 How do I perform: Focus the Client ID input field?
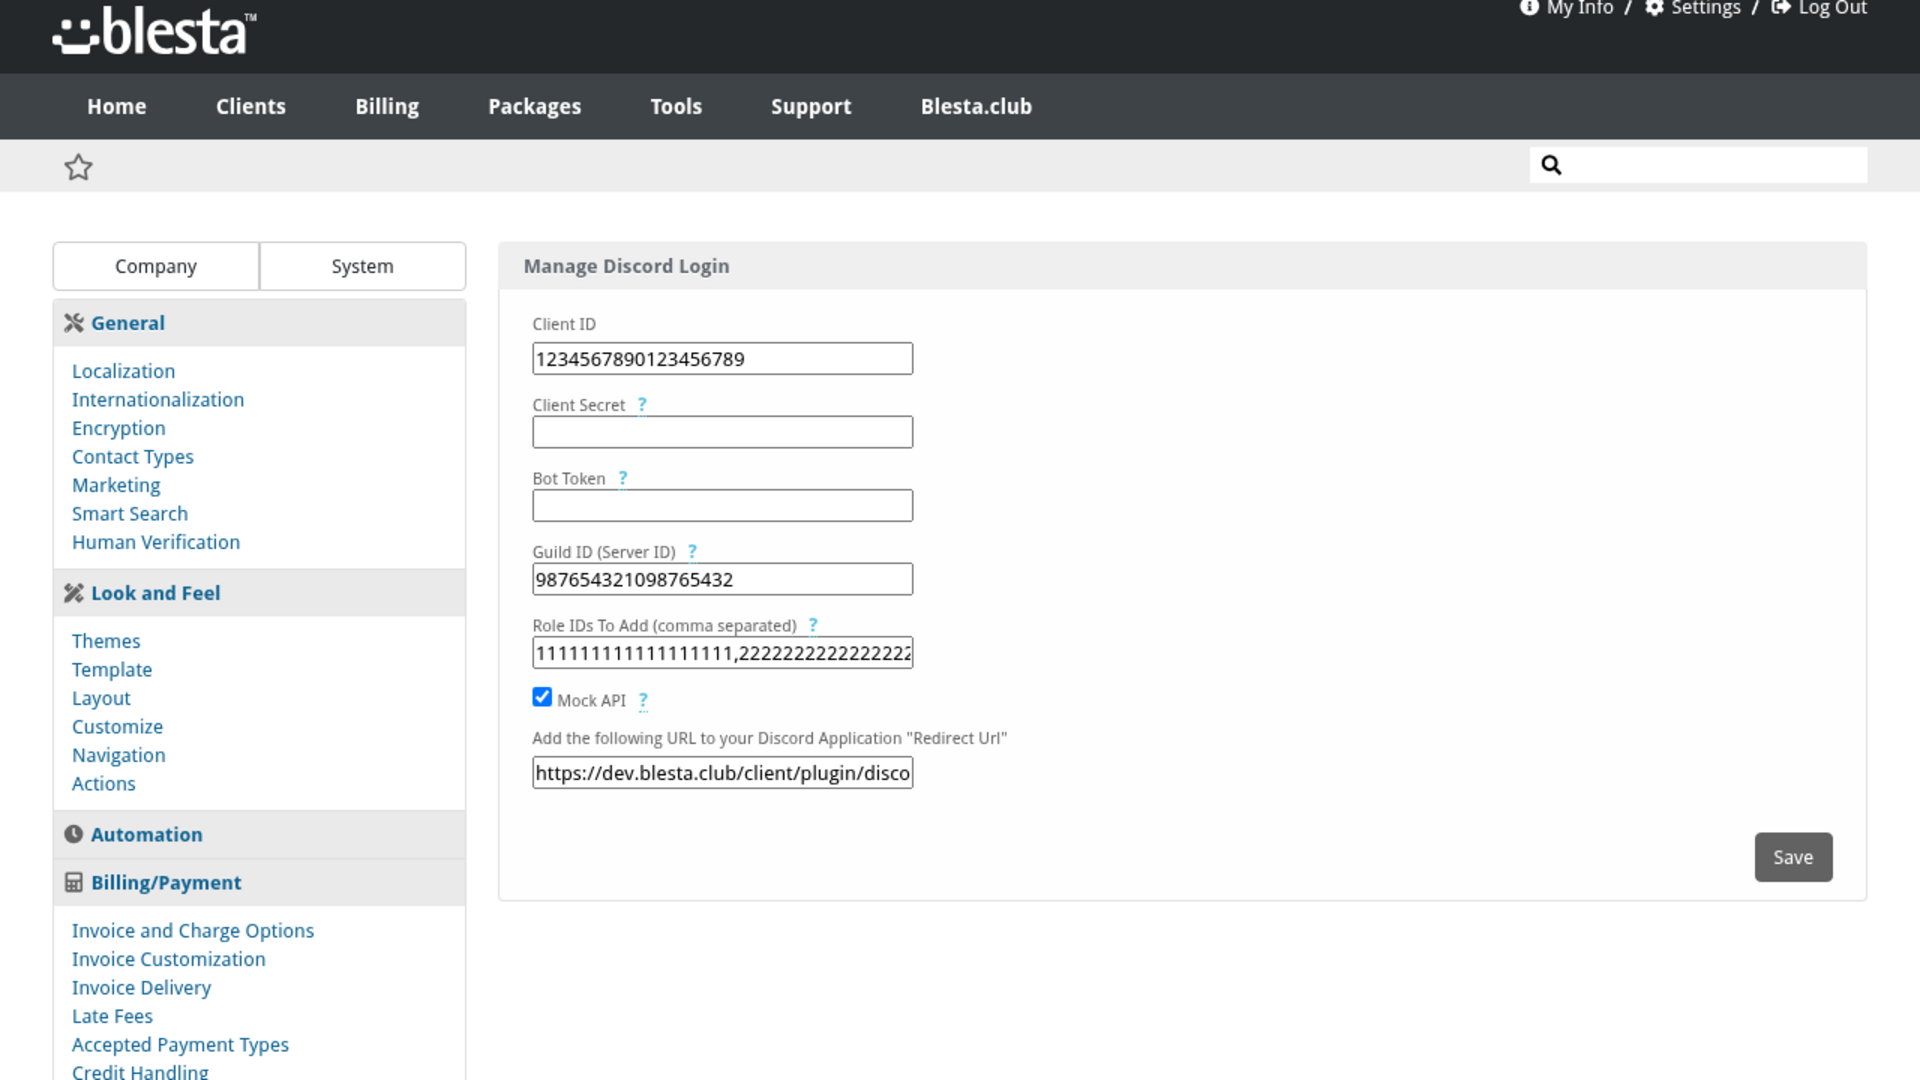point(722,359)
